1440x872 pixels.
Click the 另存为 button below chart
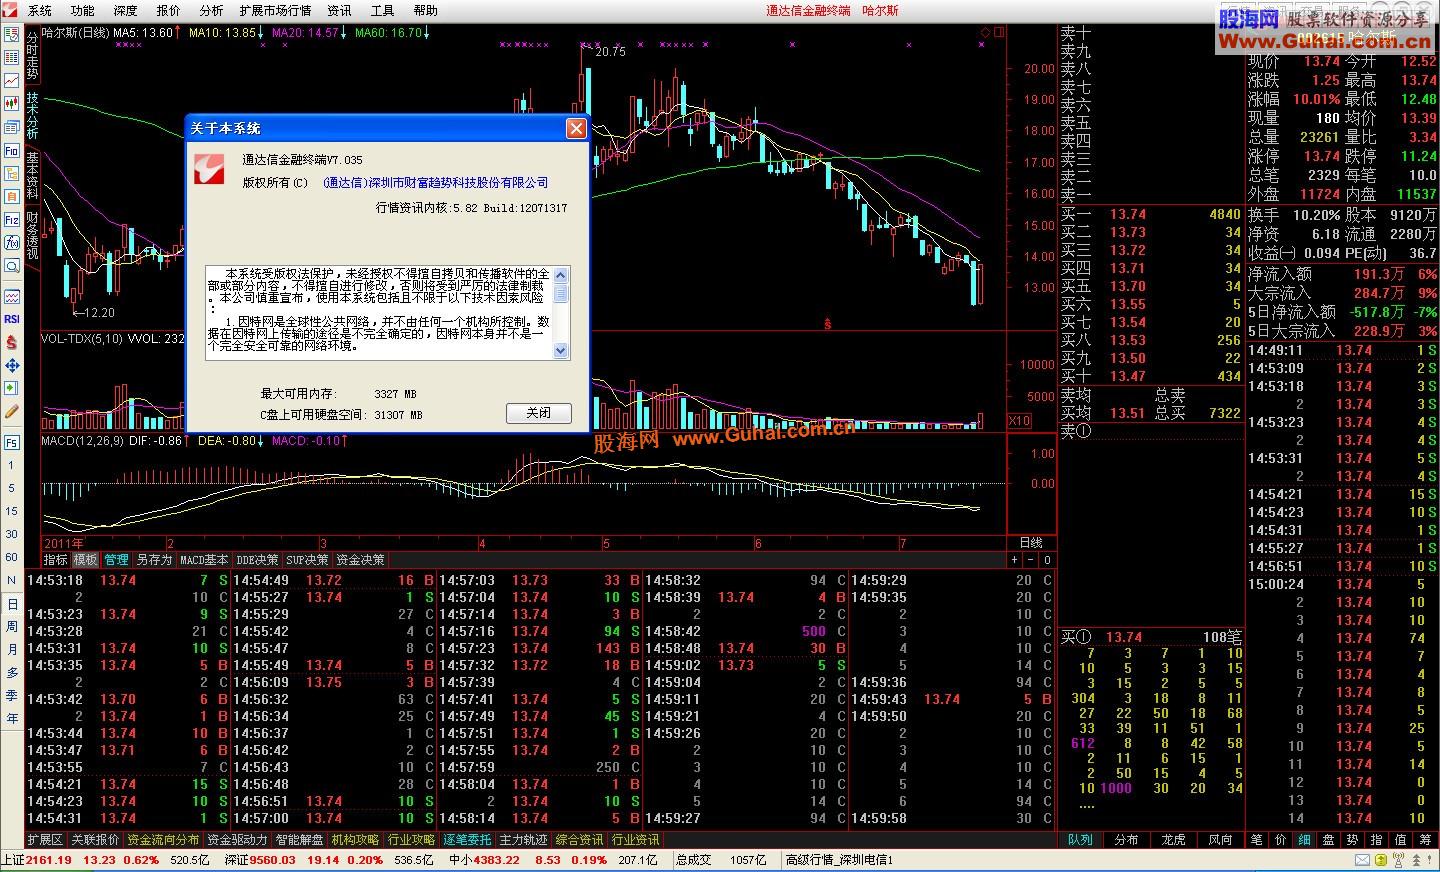(154, 560)
